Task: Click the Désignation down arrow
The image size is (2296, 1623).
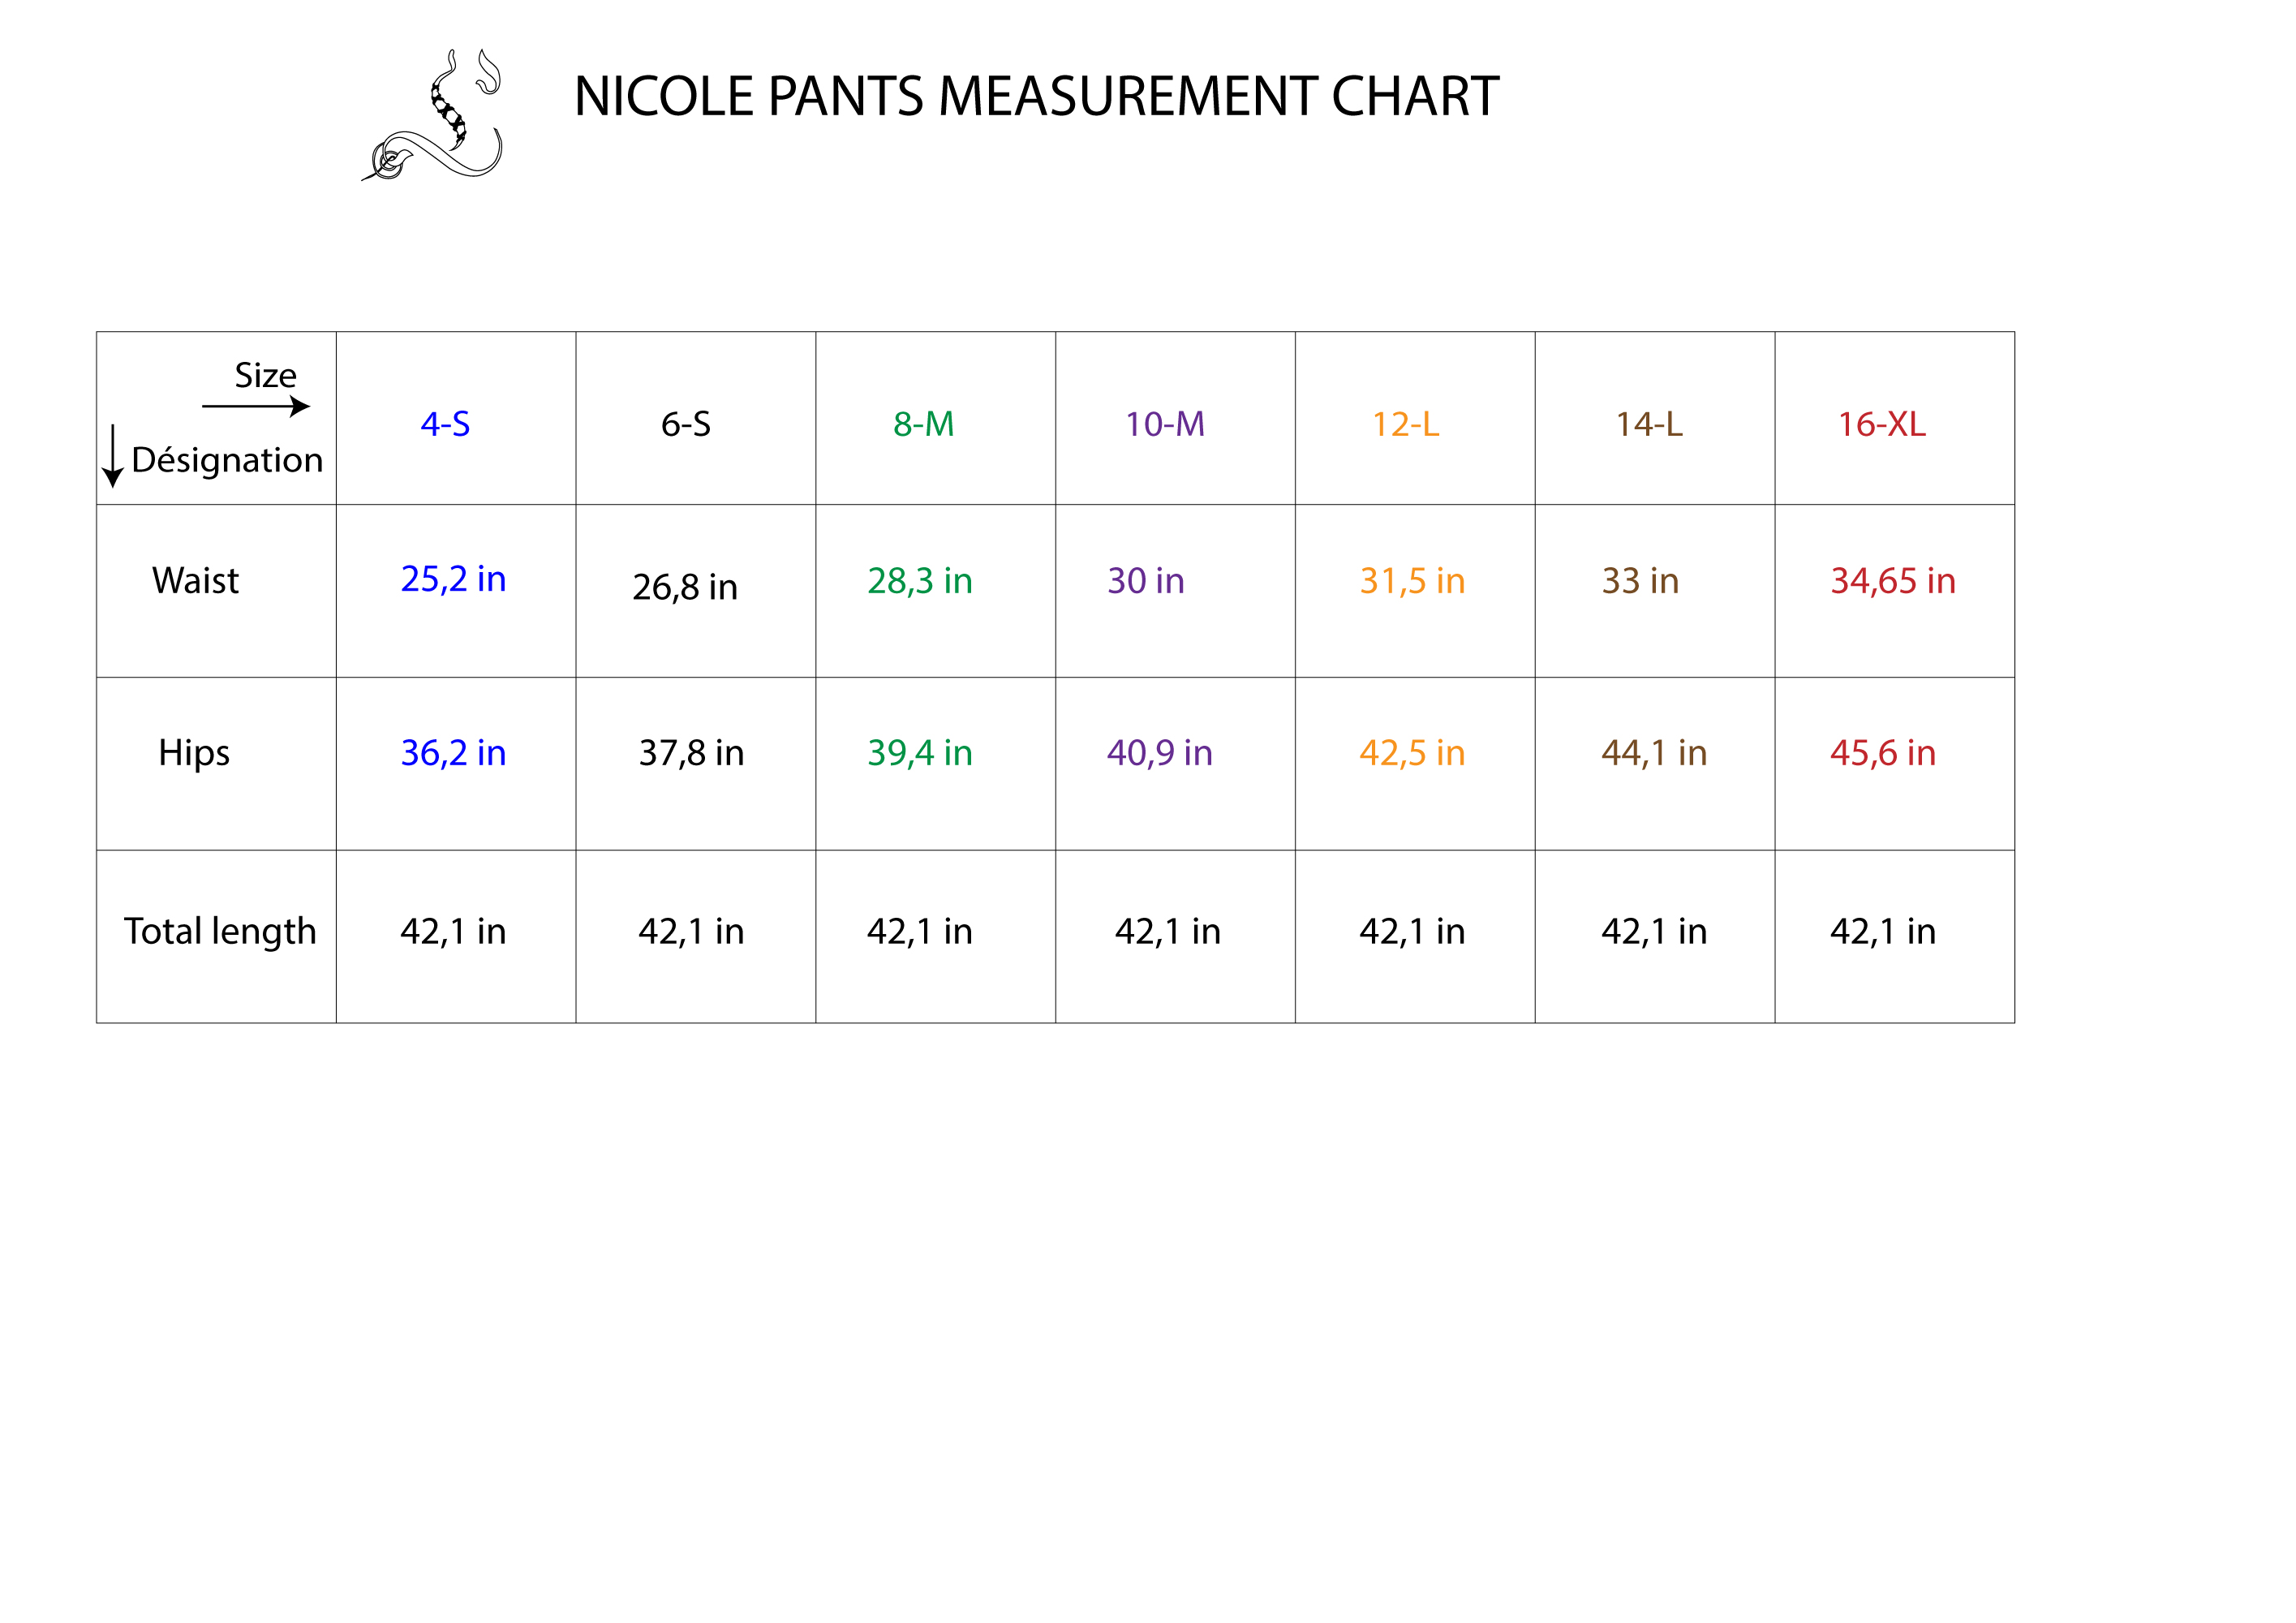Action: point(113,456)
